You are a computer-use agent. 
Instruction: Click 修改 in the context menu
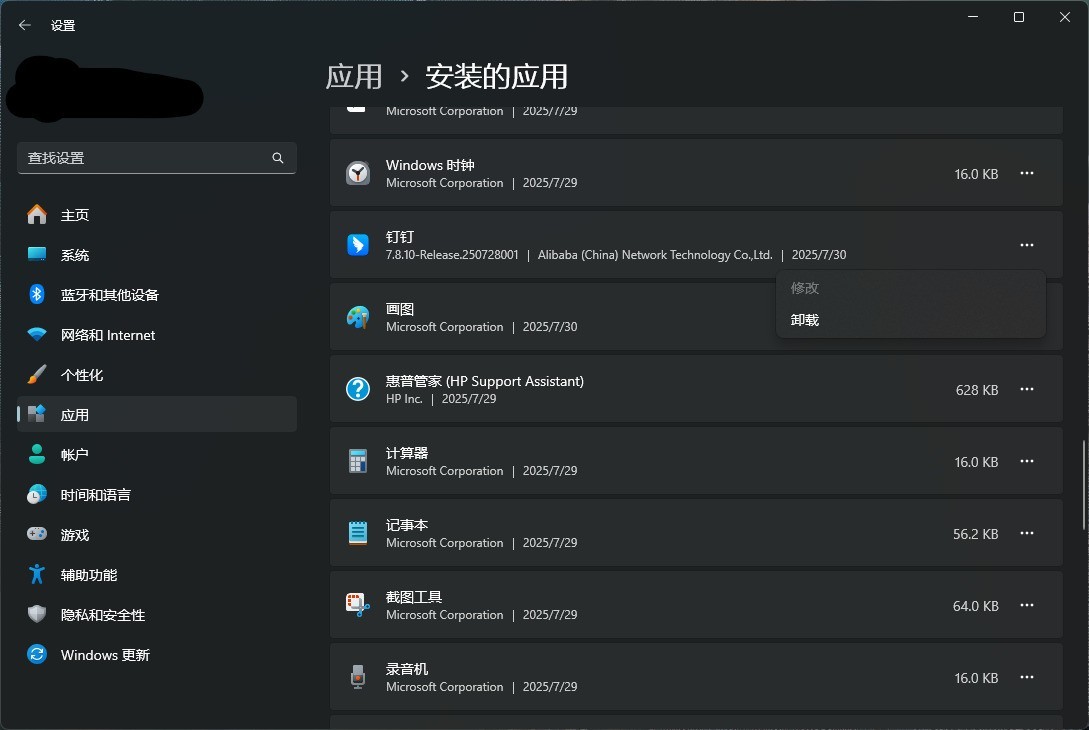click(805, 288)
